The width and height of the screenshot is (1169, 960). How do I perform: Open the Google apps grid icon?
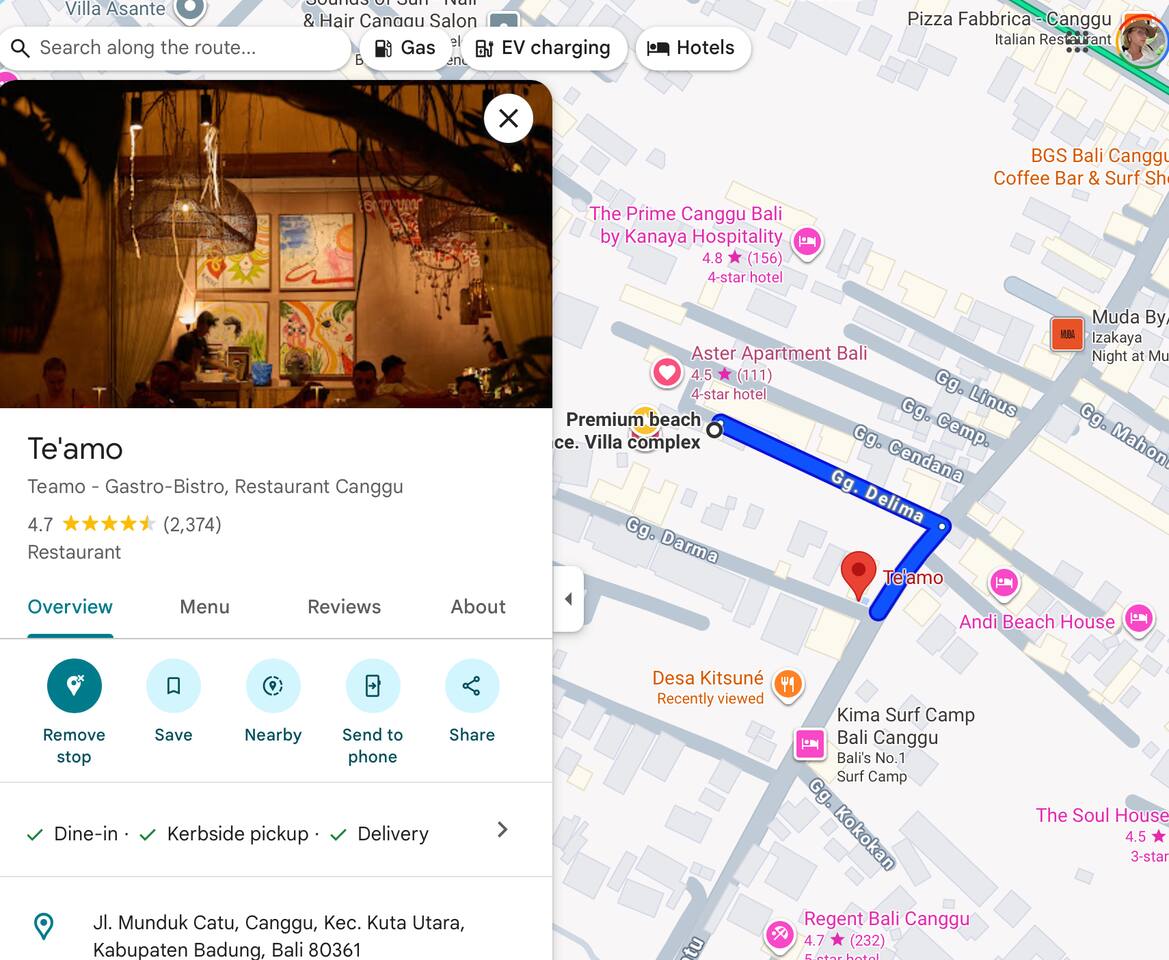[x=1077, y=42]
